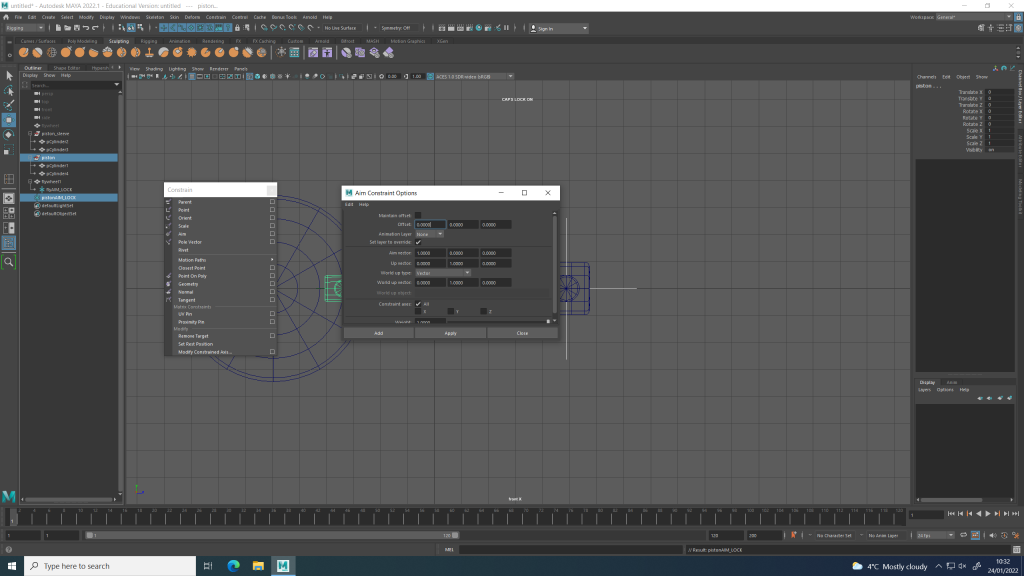Click play forward in playback controls
Viewport: 1024px width, 576px height.
click(987, 514)
